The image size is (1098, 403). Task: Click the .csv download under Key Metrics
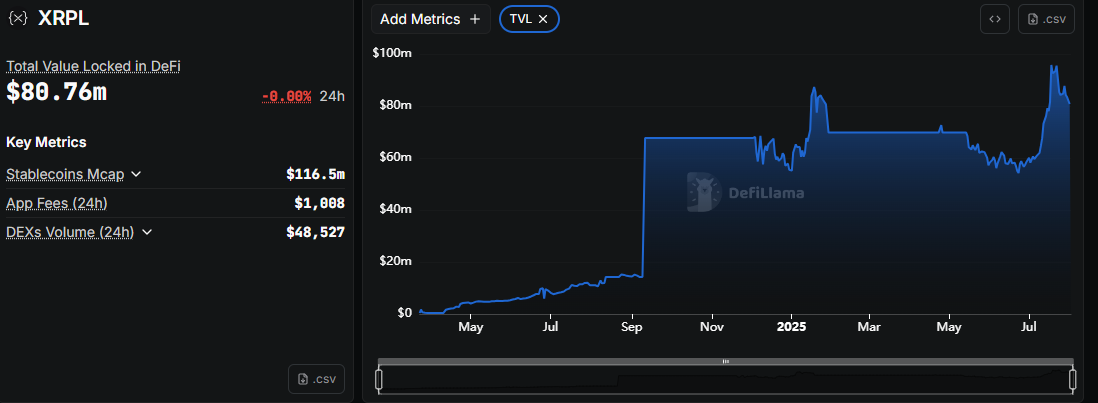(x=316, y=379)
